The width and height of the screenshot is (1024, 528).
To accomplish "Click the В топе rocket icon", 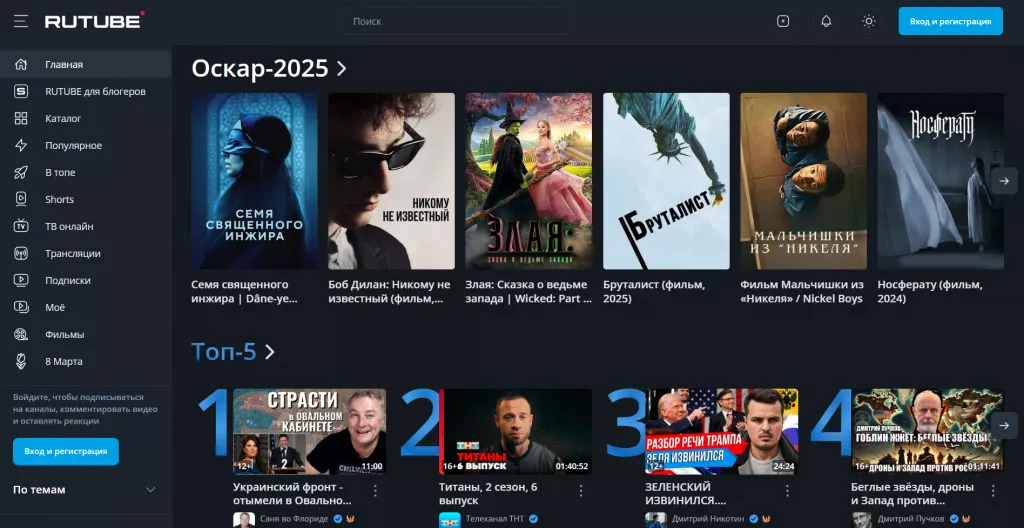I will click(x=21, y=173).
